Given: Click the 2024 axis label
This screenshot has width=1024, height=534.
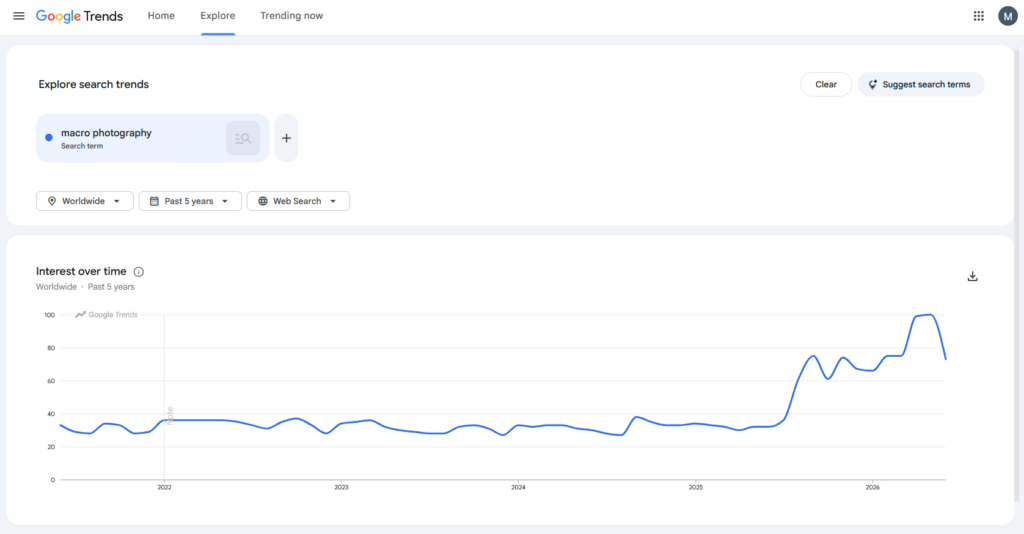Looking at the screenshot, I should (x=518, y=488).
